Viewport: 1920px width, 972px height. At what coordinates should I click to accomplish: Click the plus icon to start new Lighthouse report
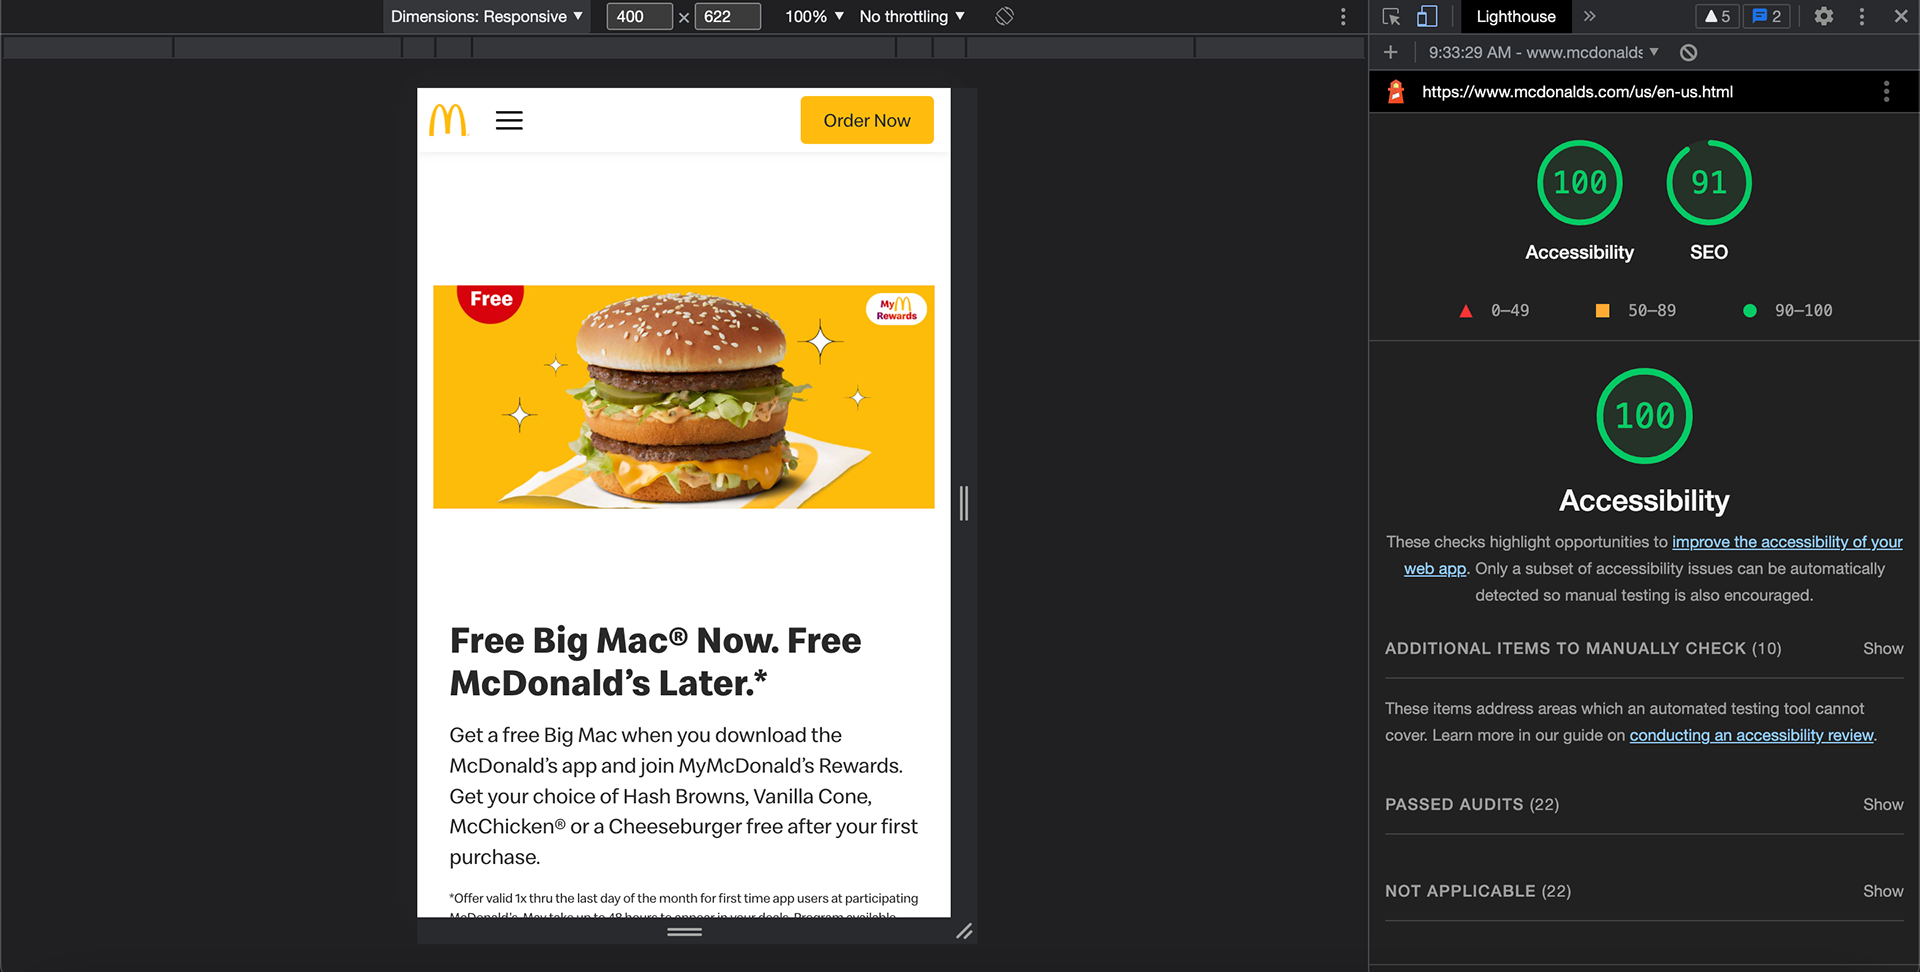click(1391, 52)
